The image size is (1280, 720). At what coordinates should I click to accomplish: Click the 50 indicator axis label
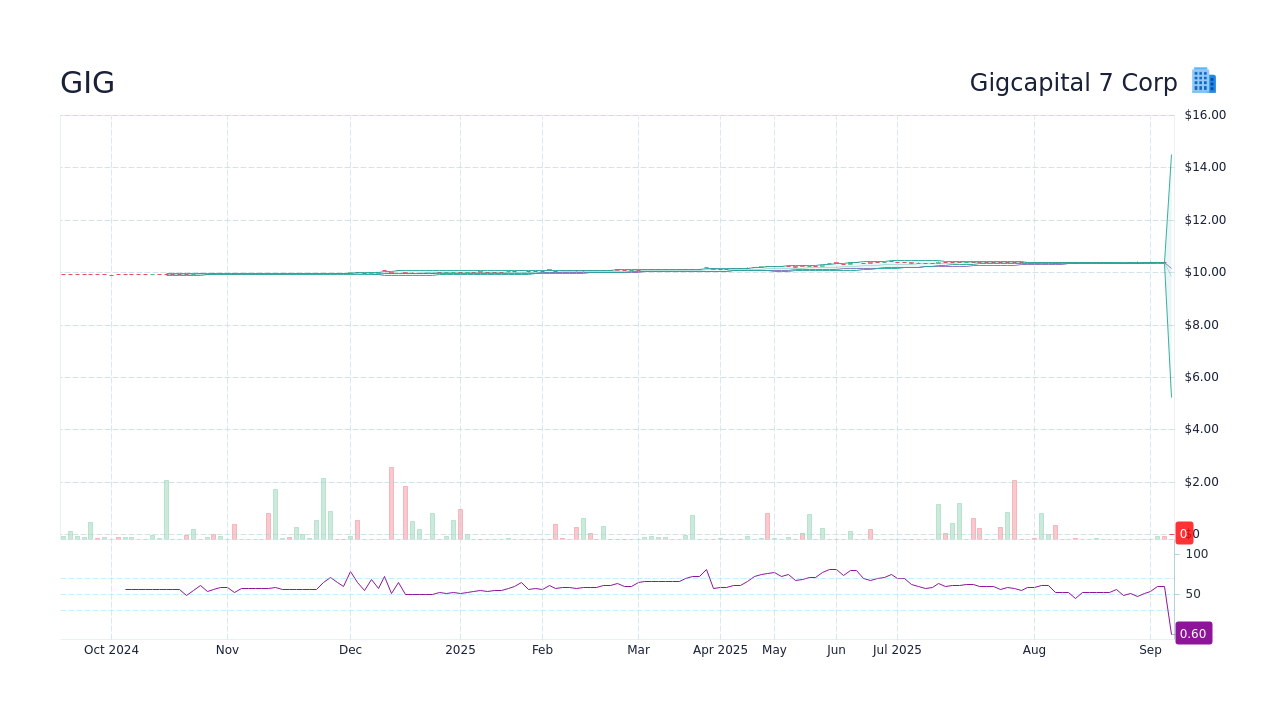1193,594
